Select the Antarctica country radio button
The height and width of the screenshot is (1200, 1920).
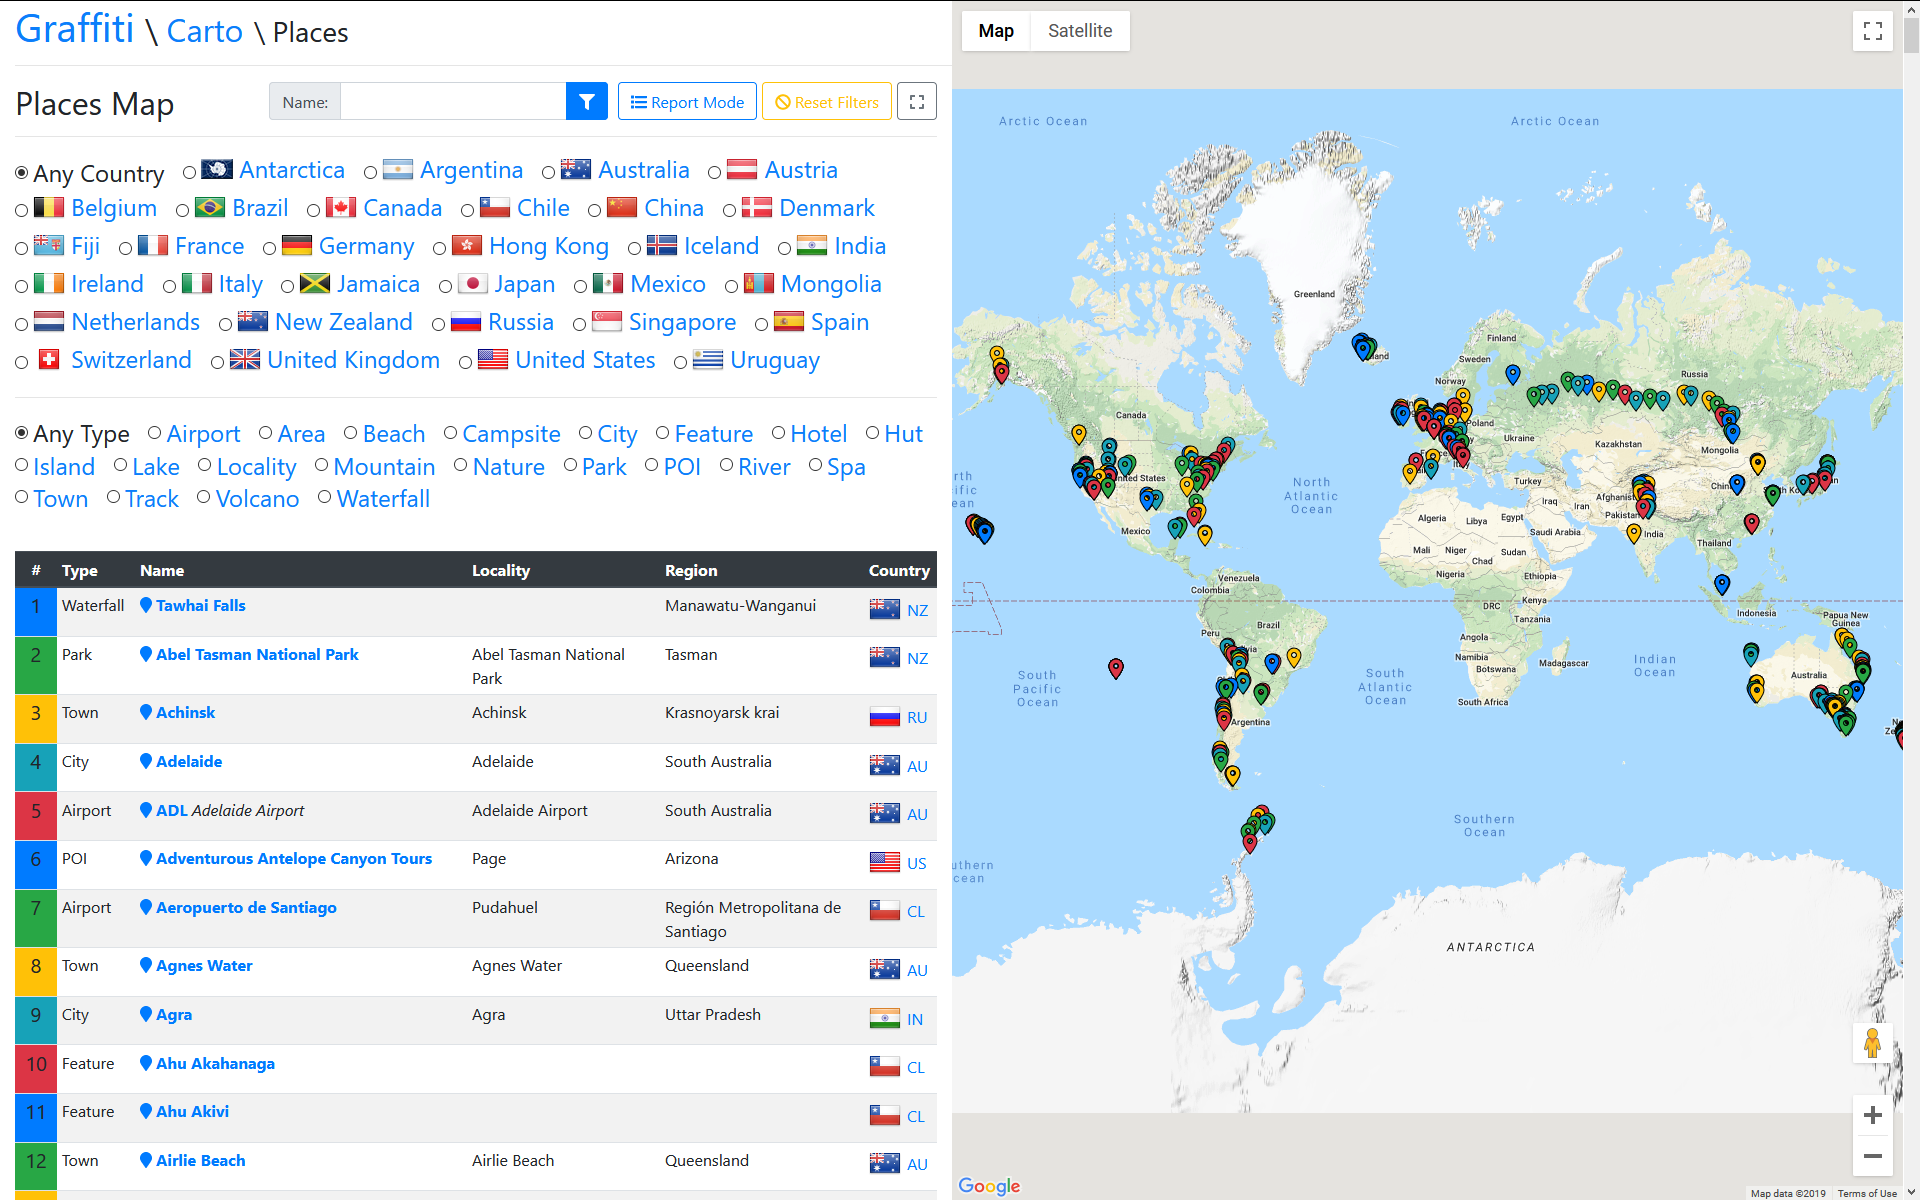[189, 172]
